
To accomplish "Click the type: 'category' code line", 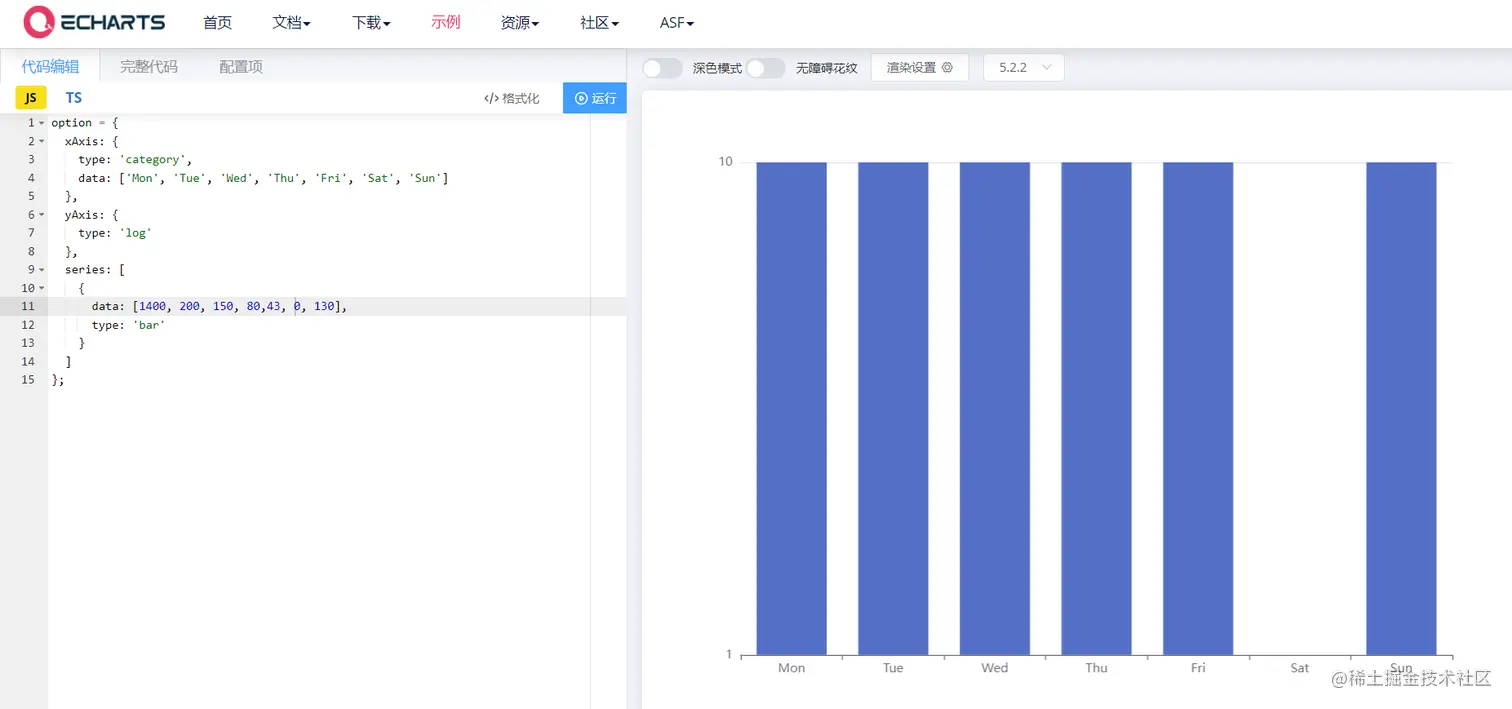I will pyautogui.click(x=135, y=159).
